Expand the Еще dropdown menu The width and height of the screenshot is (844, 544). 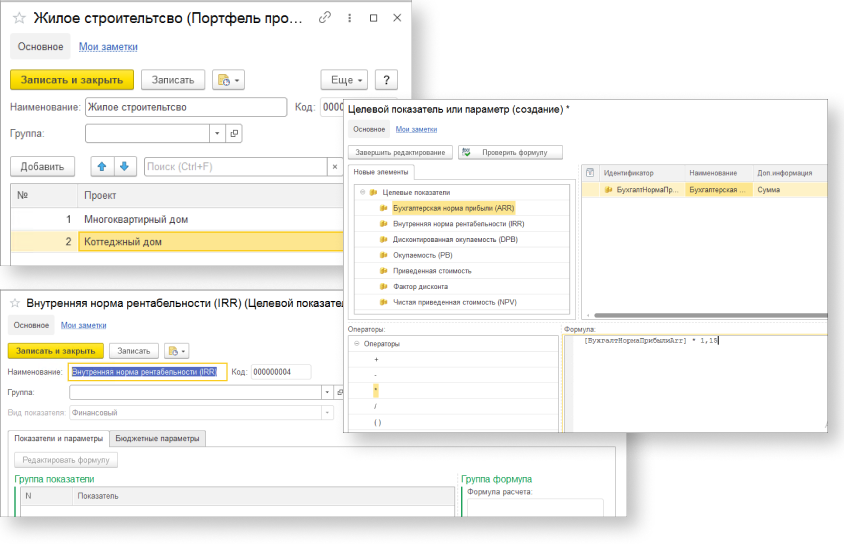[344, 80]
